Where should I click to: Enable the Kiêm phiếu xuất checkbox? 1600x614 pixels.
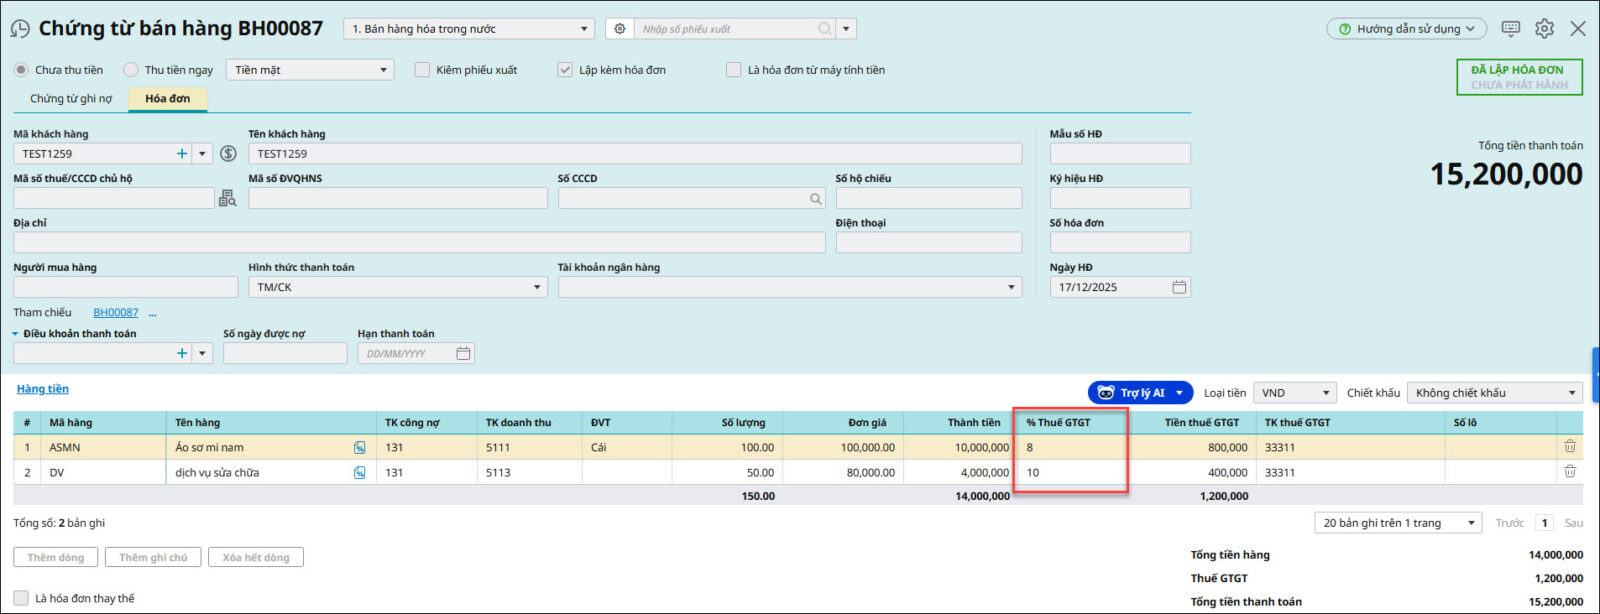tap(422, 70)
